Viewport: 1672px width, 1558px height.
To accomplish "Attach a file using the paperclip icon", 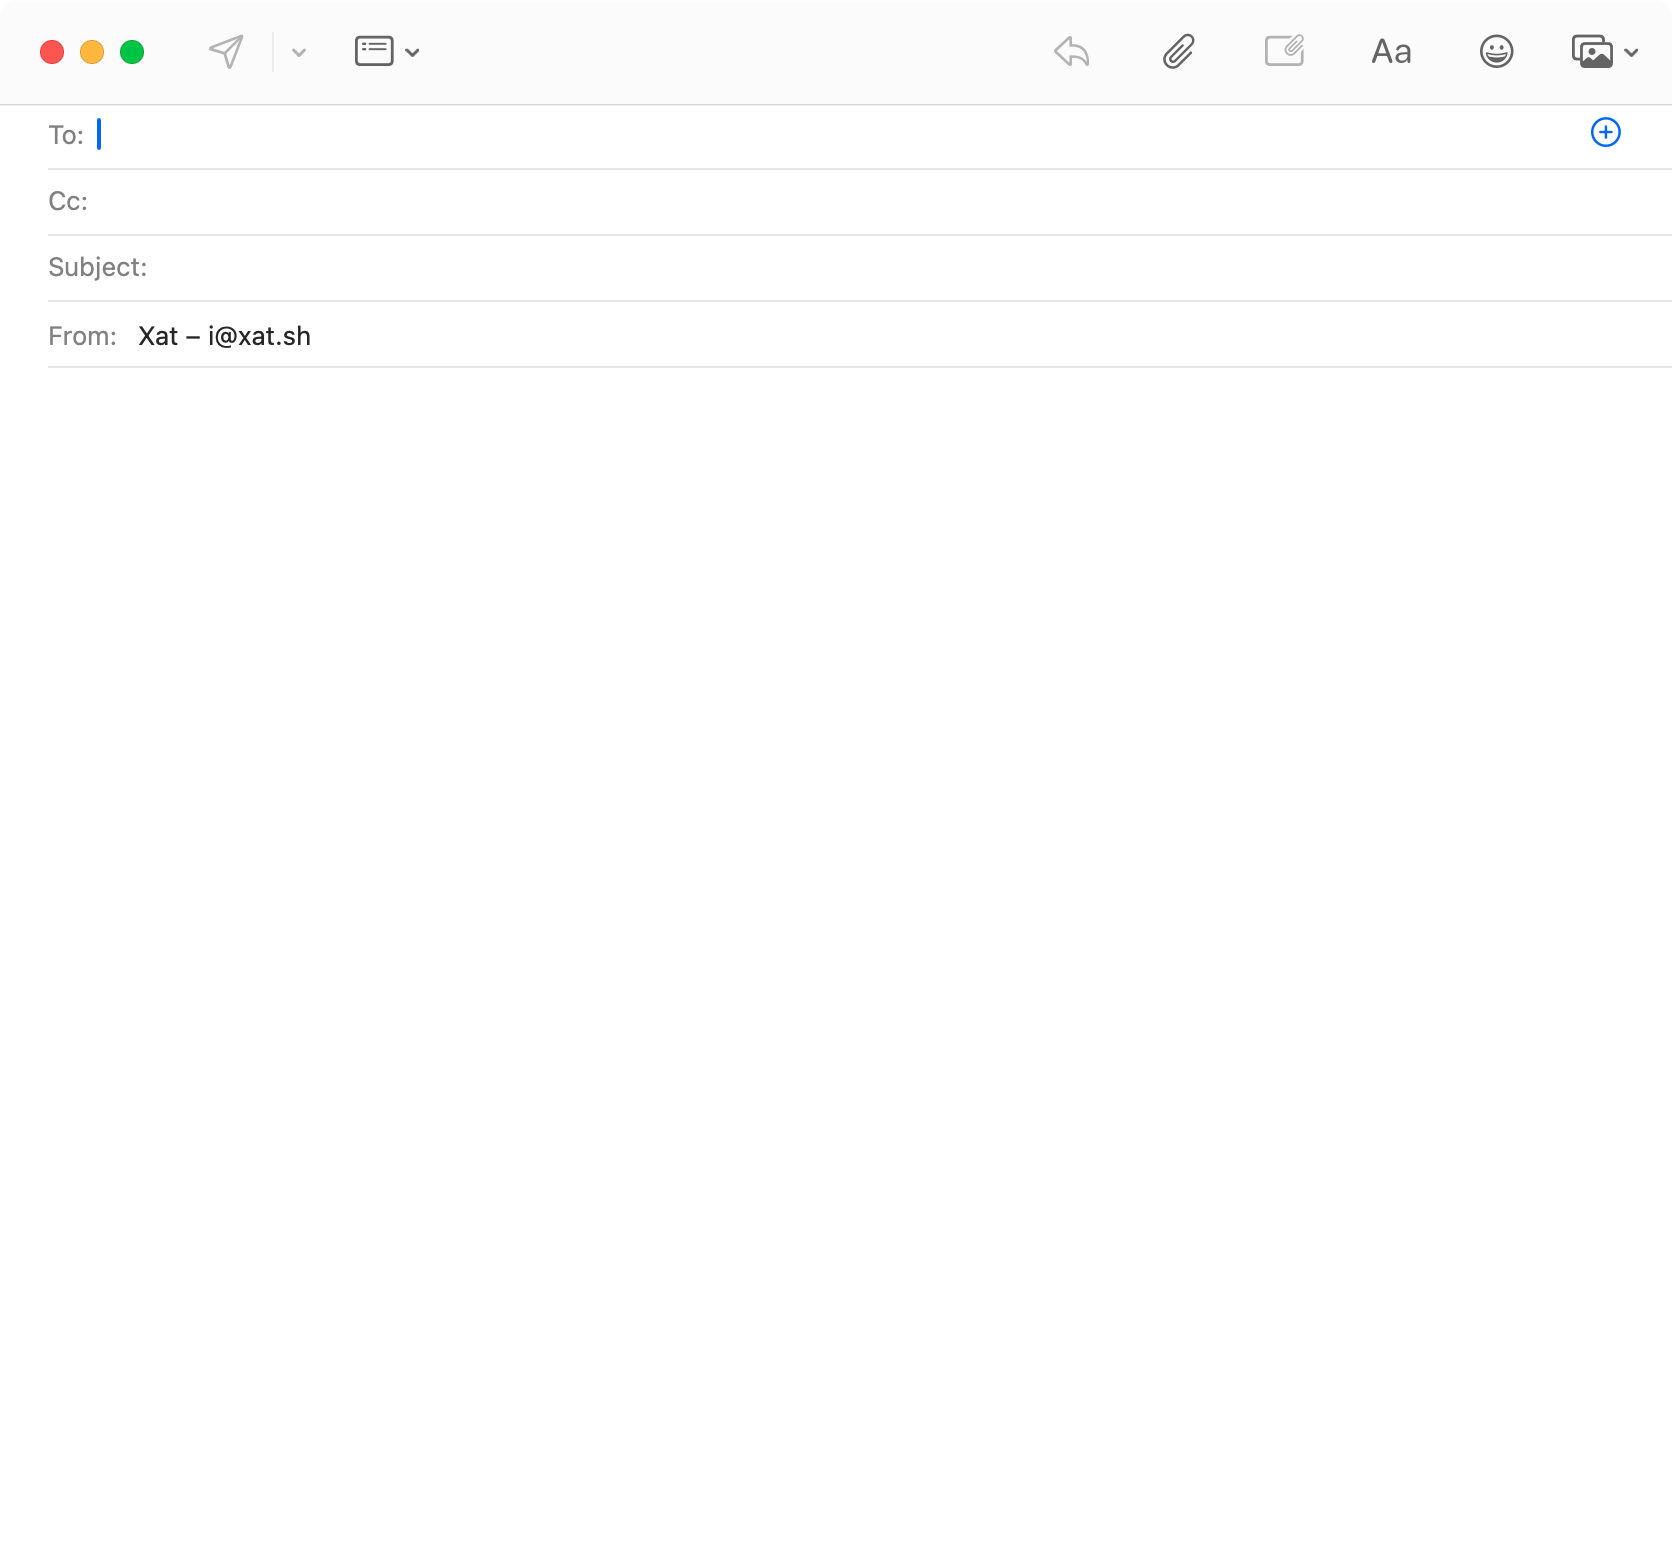I will [x=1178, y=52].
